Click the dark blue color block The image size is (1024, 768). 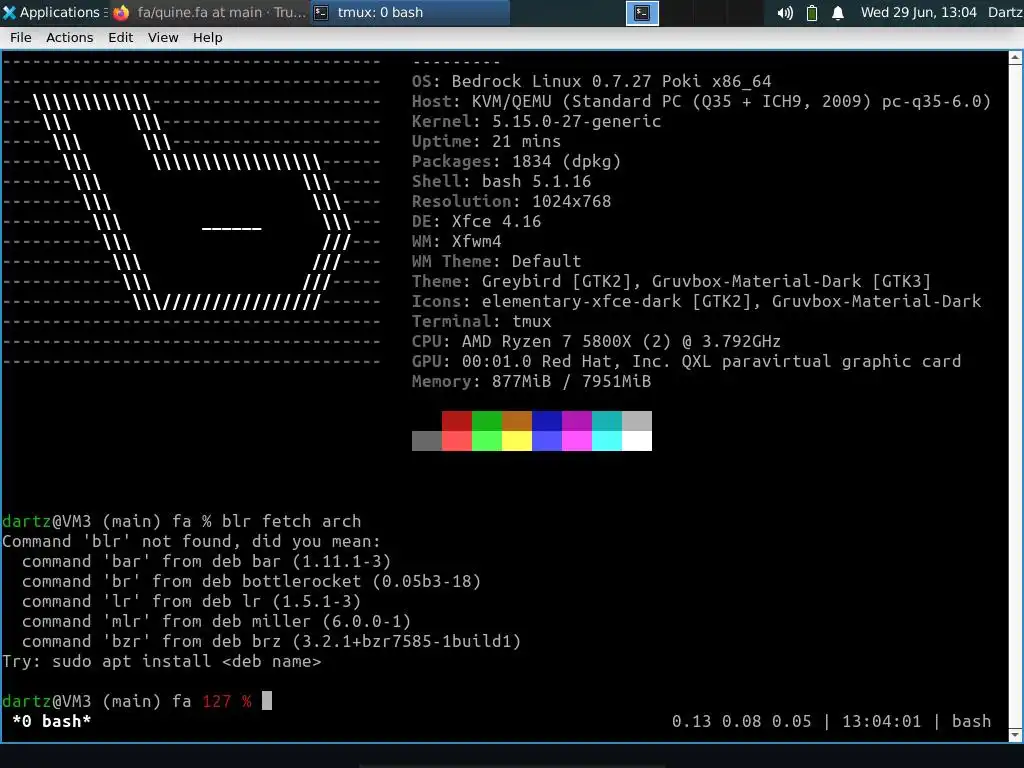tap(547, 421)
